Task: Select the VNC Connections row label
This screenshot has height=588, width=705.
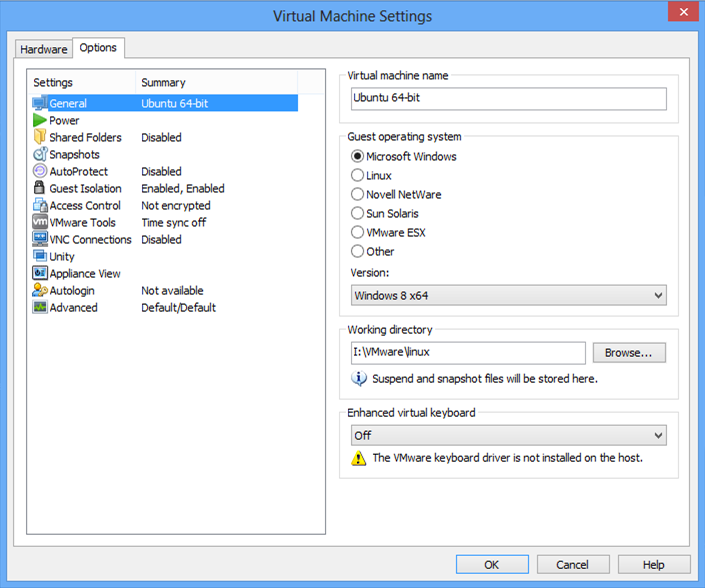Action: pos(90,240)
